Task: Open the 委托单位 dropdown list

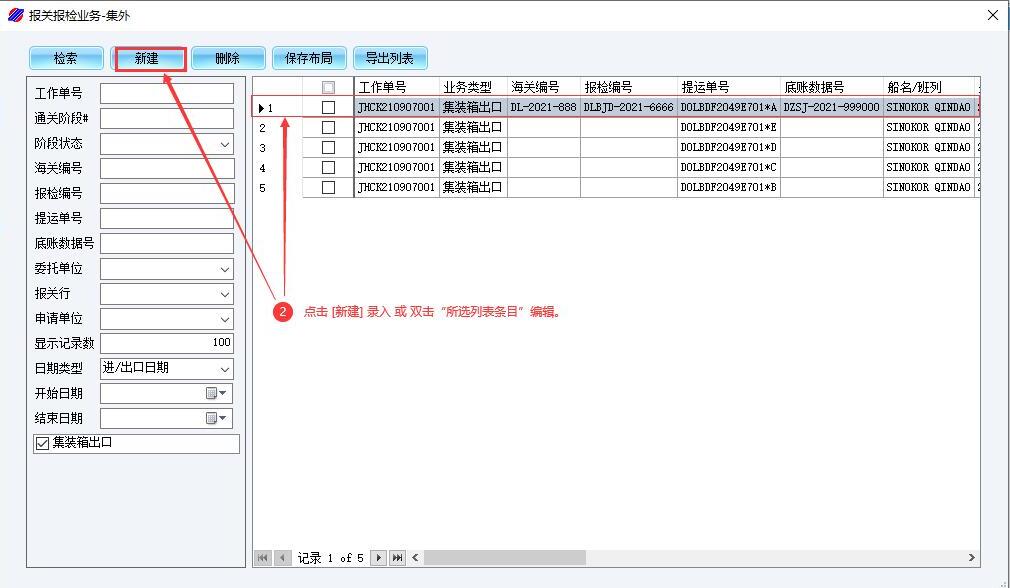Action: click(x=225, y=269)
